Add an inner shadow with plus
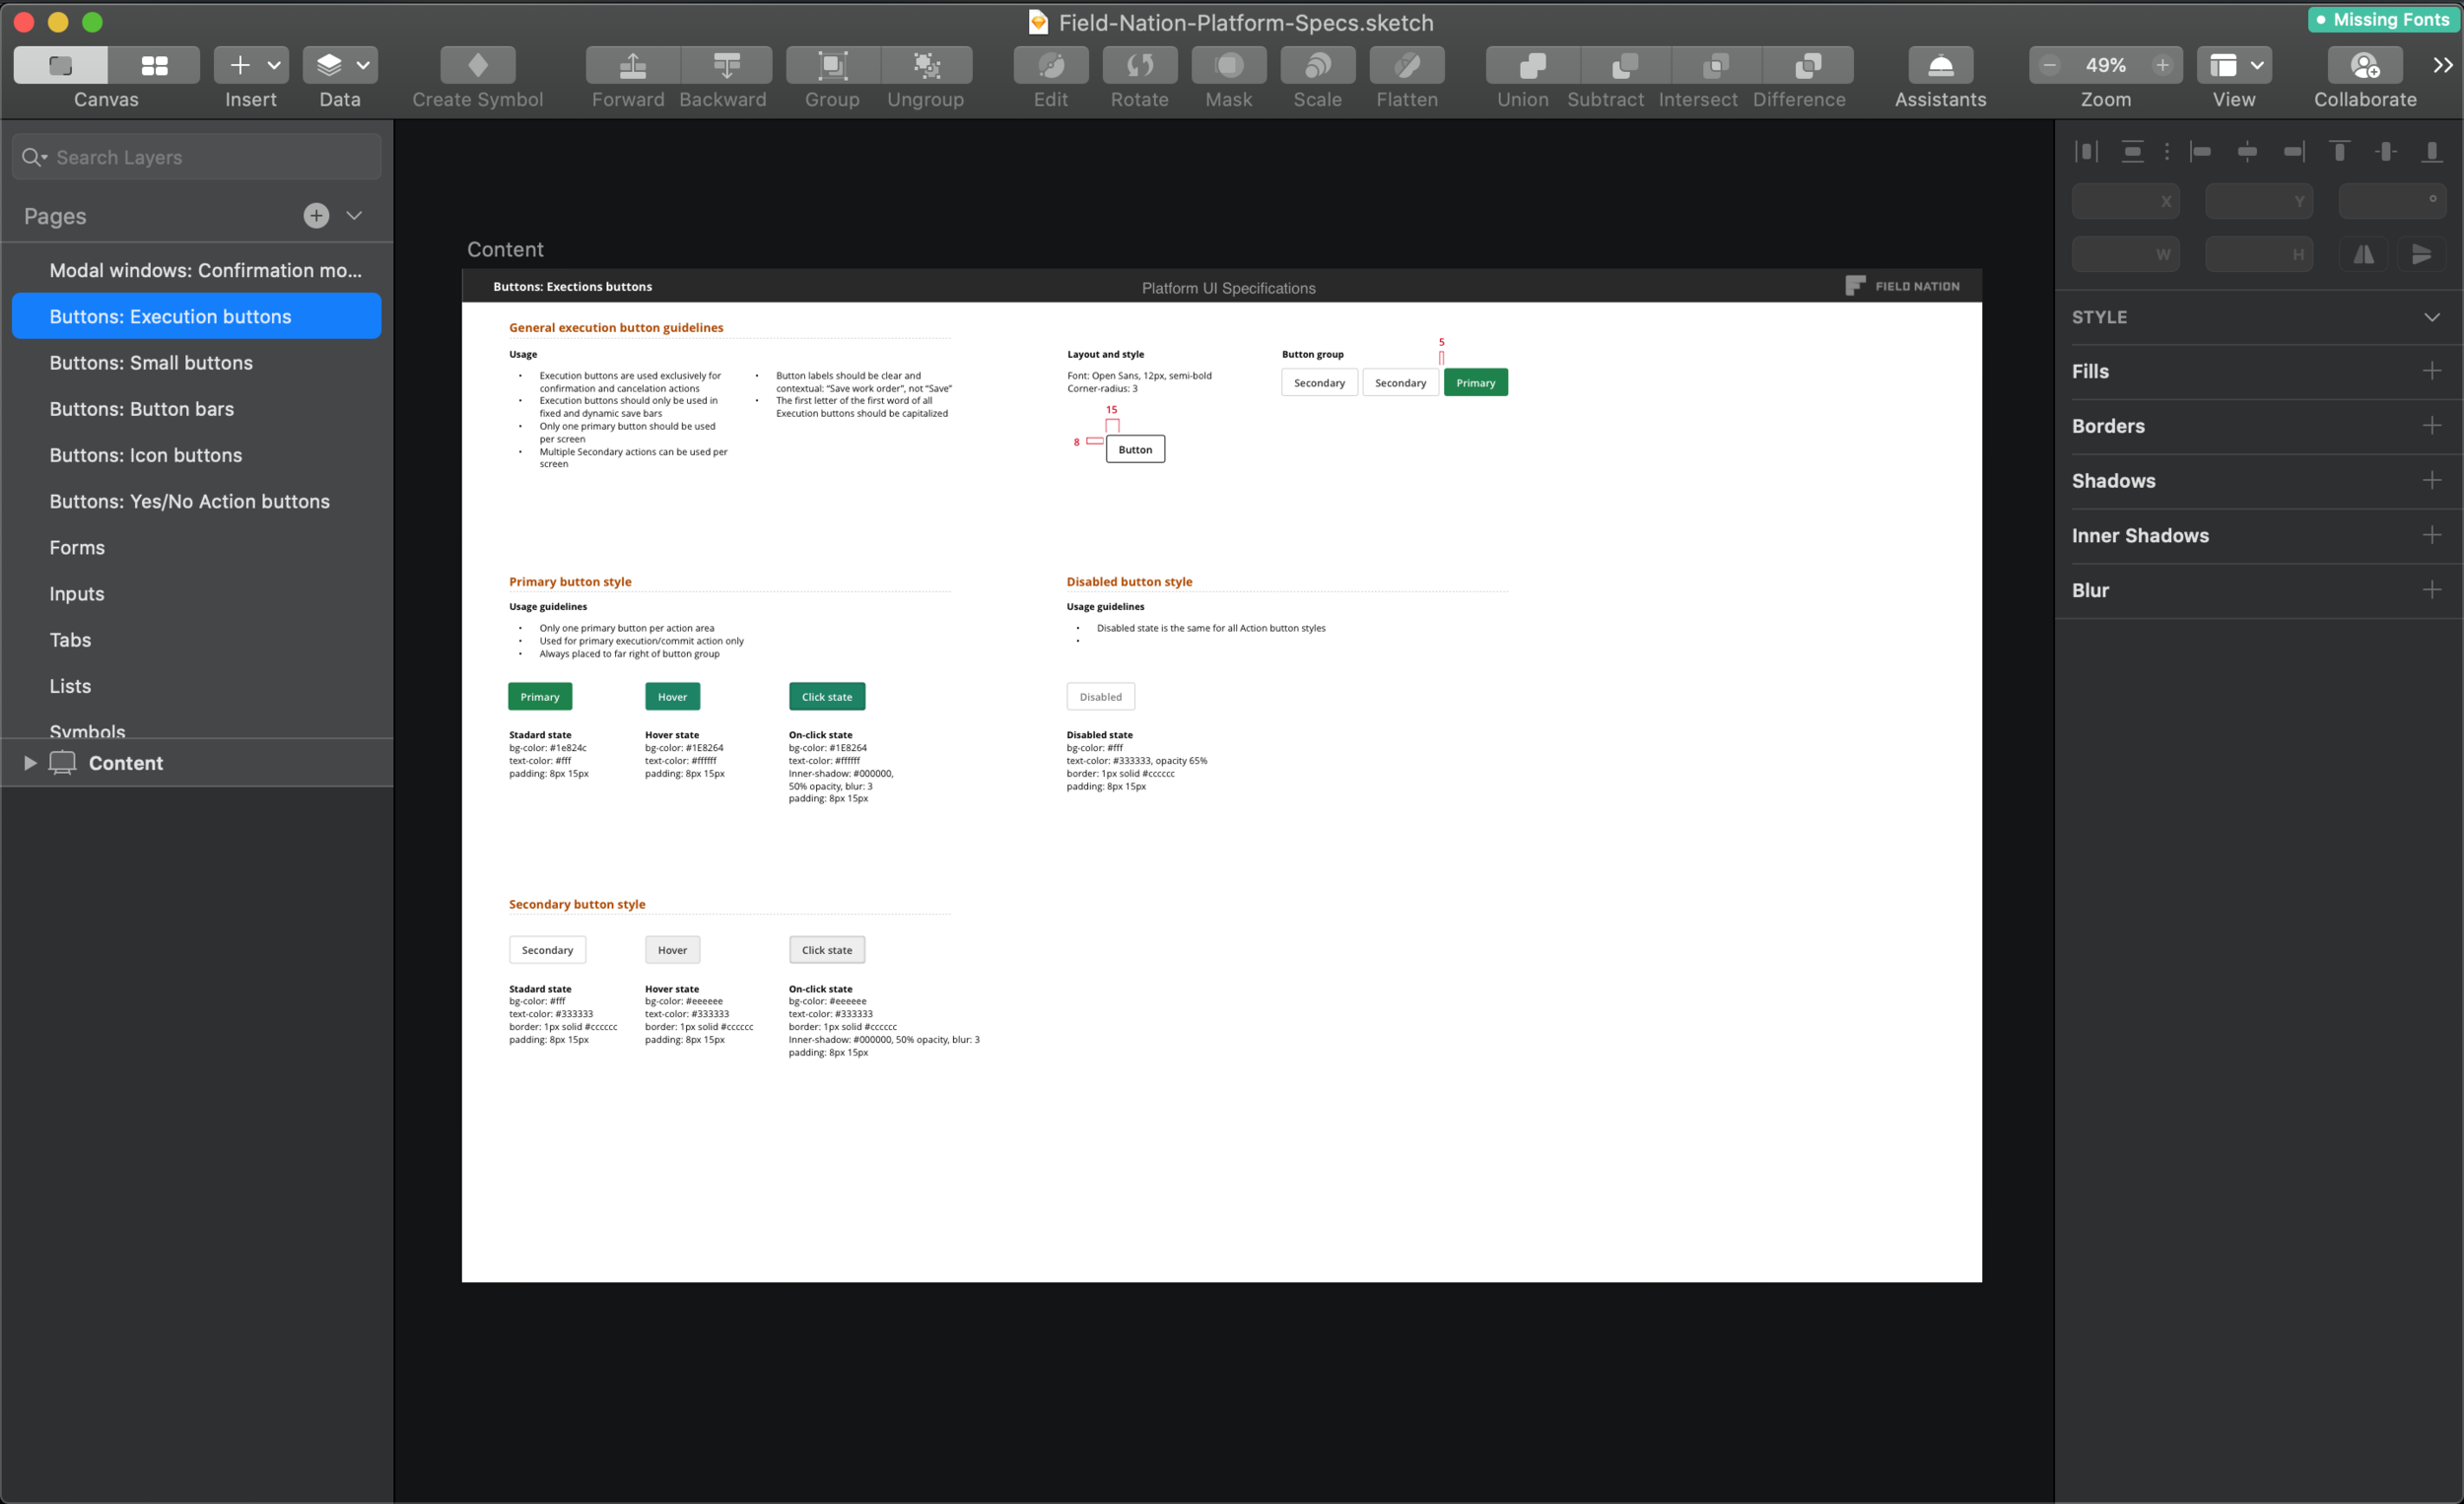This screenshot has width=2464, height=1504. [2432, 535]
